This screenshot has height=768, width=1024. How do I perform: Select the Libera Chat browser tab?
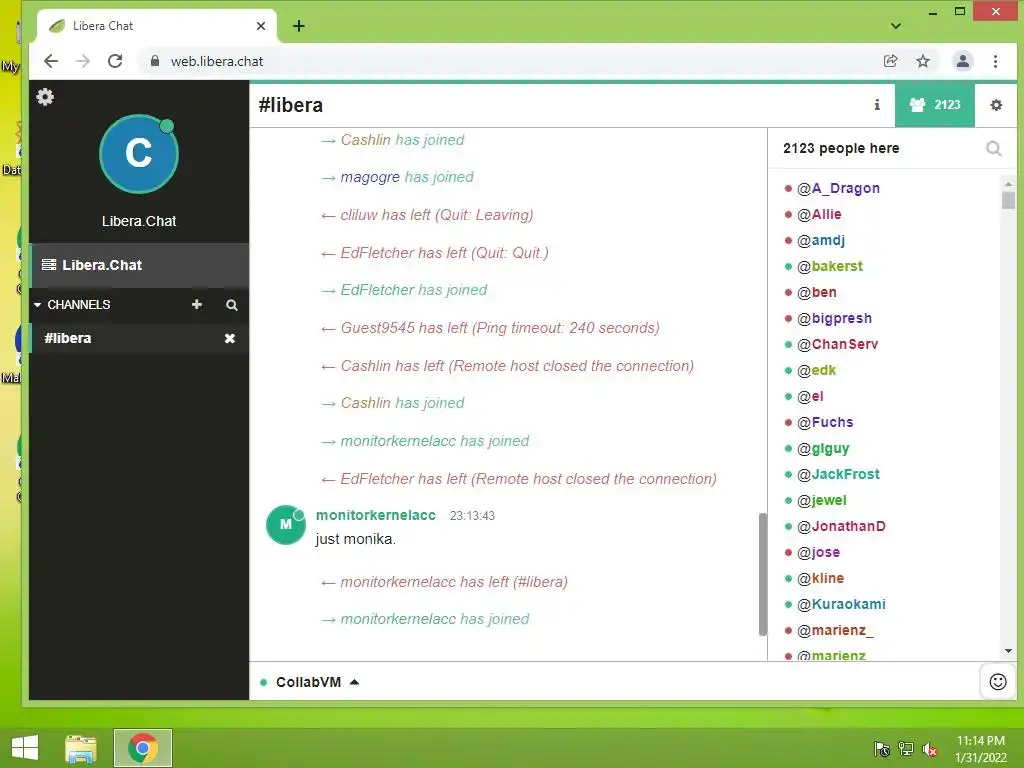click(157, 26)
